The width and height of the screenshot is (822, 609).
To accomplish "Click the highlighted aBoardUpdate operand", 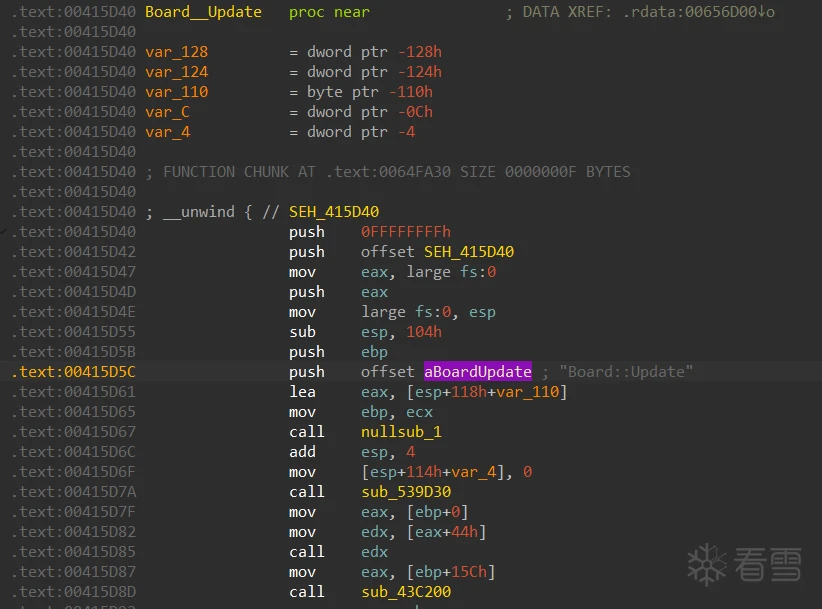I will point(478,372).
